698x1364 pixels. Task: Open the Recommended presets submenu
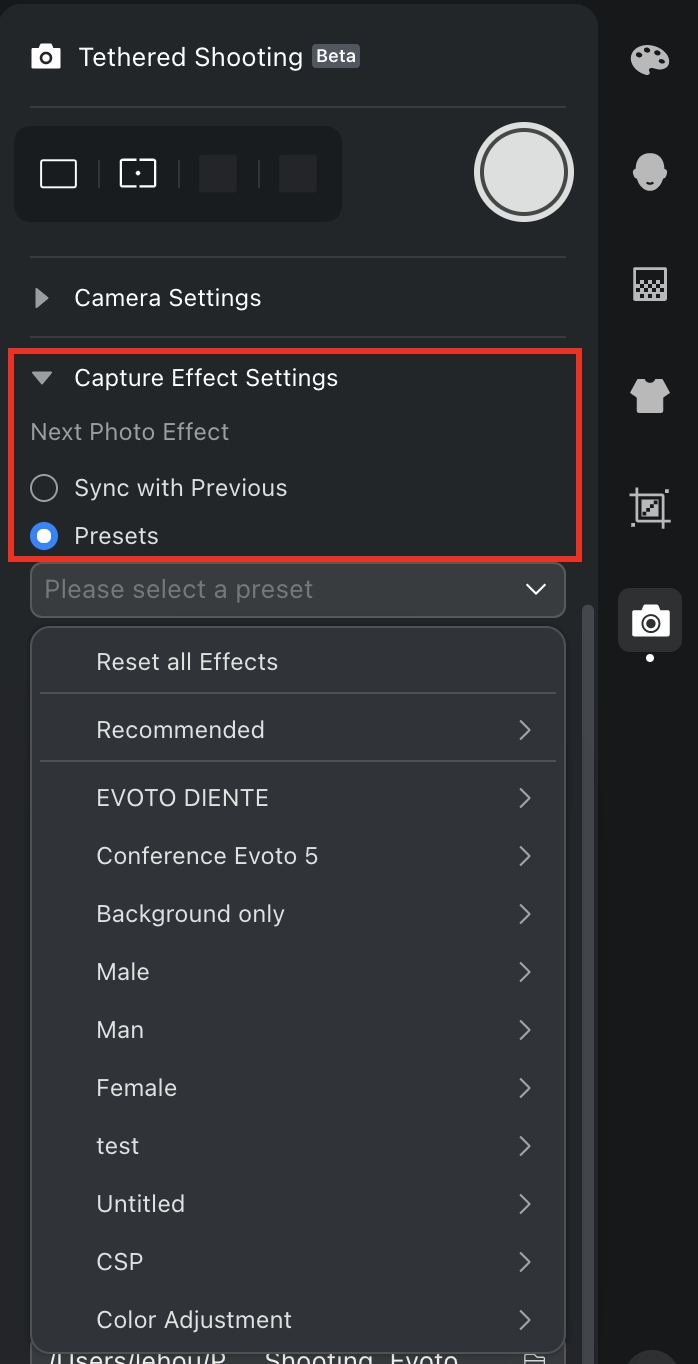pos(297,730)
